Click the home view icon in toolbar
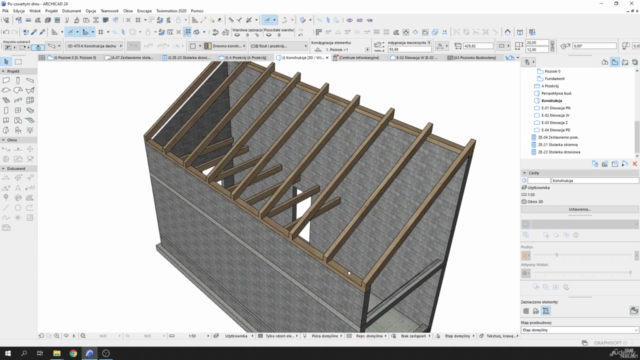The height and width of the screenshot is (360, 640). point(507,32)
